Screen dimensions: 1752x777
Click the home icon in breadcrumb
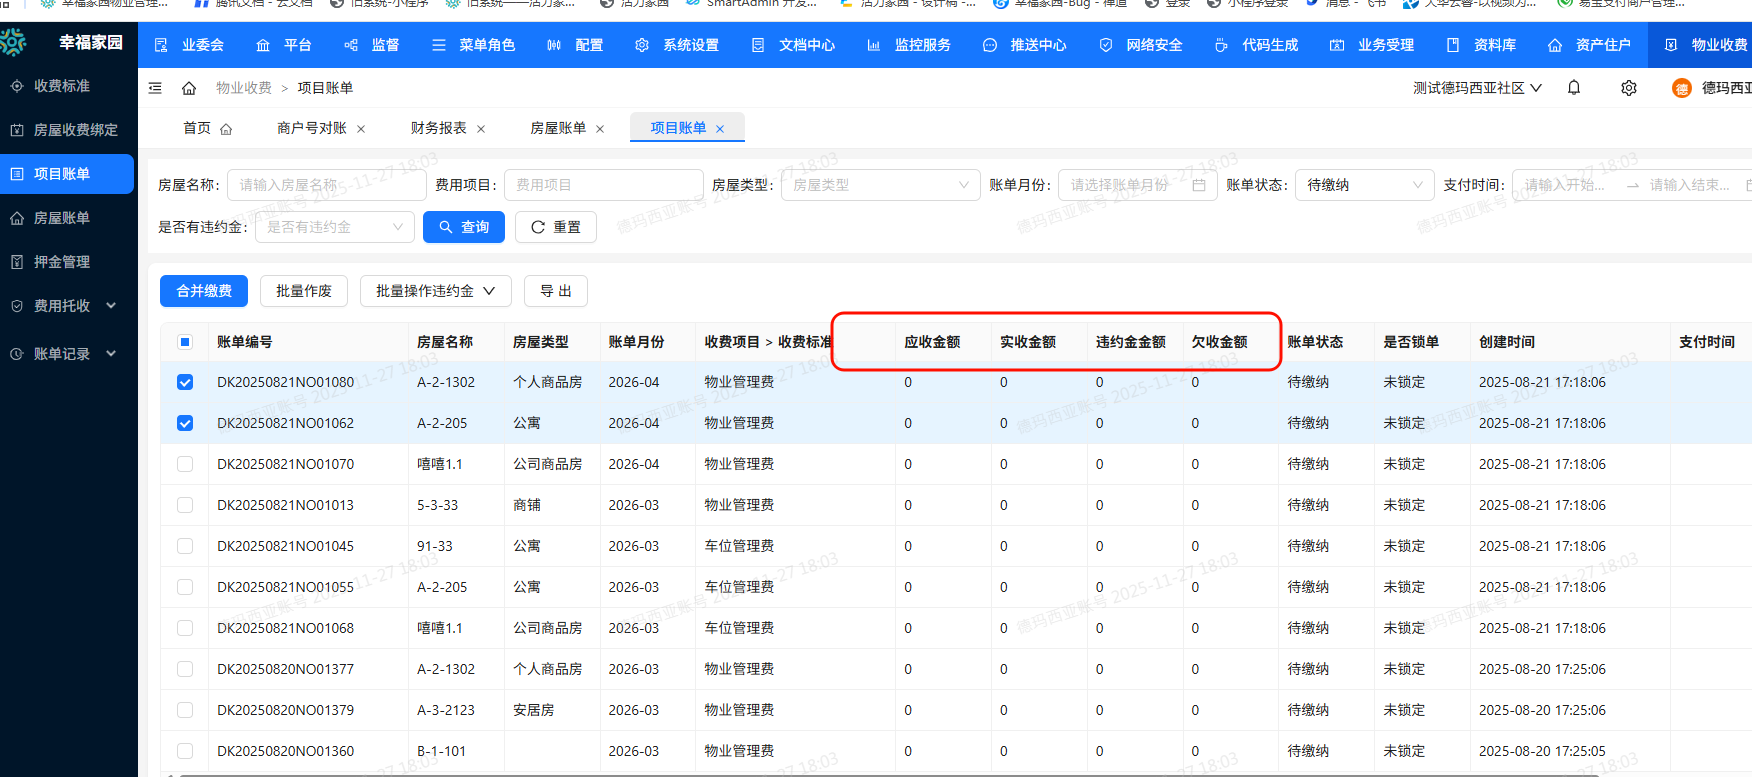(189, 88)
